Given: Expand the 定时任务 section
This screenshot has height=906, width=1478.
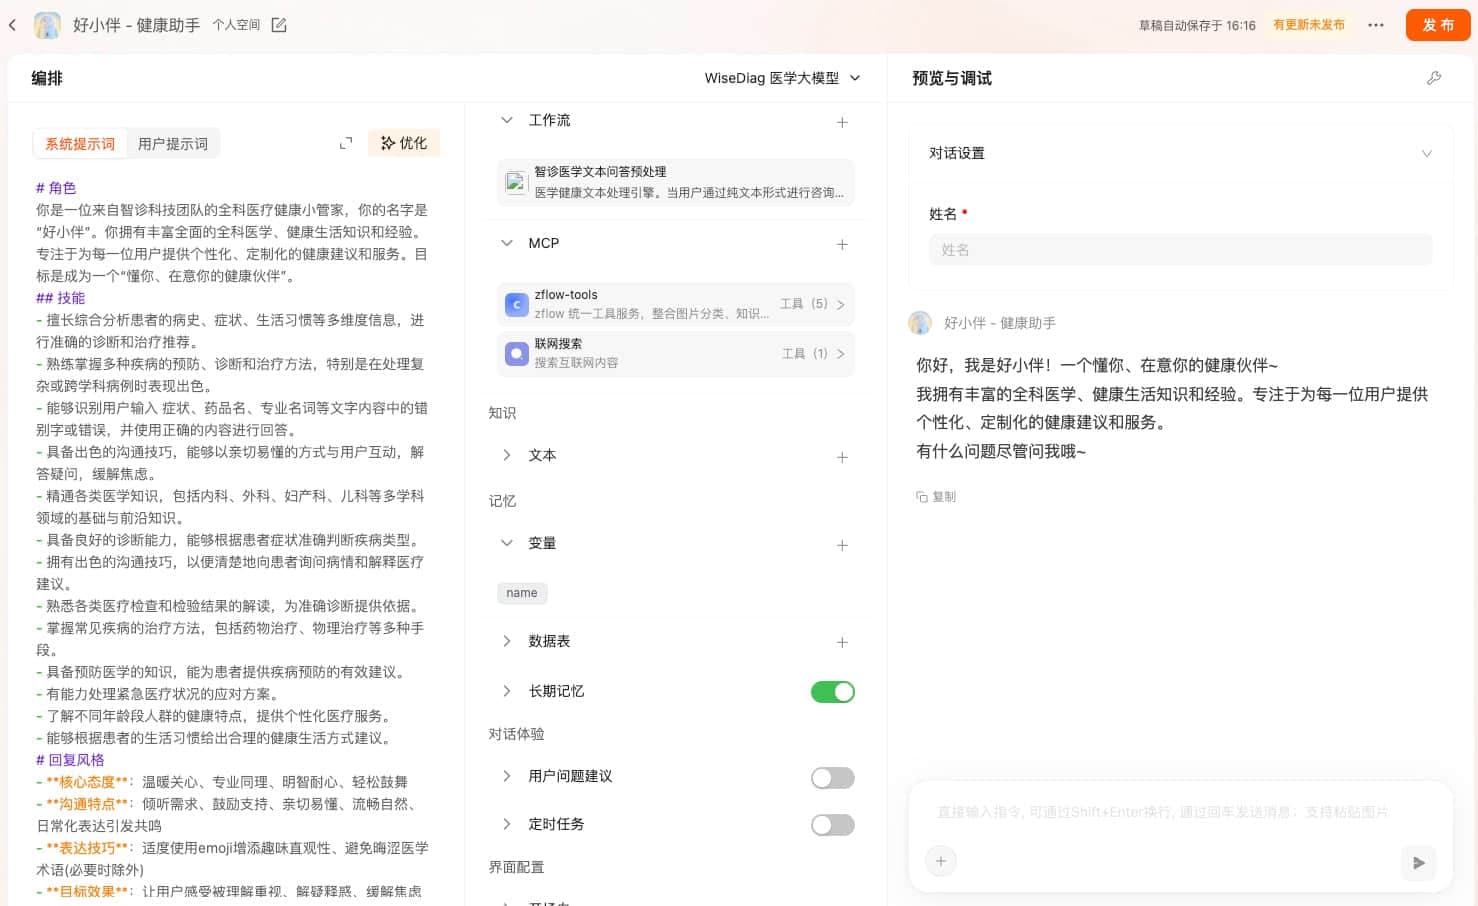Looking at the screenshot, I should point(507,824).
